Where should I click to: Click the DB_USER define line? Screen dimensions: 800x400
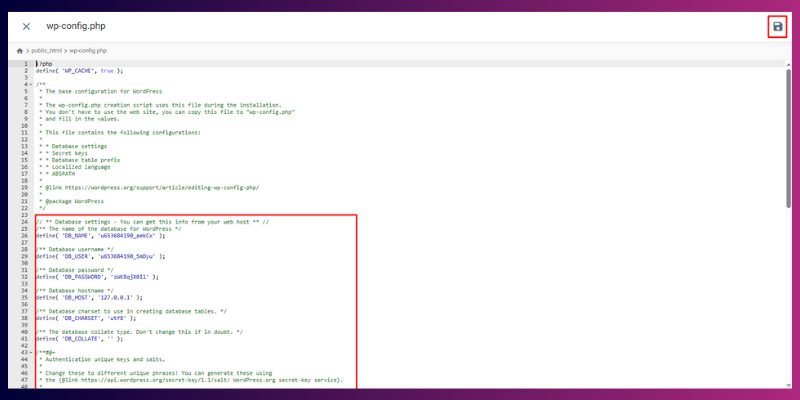pos(101,257)
